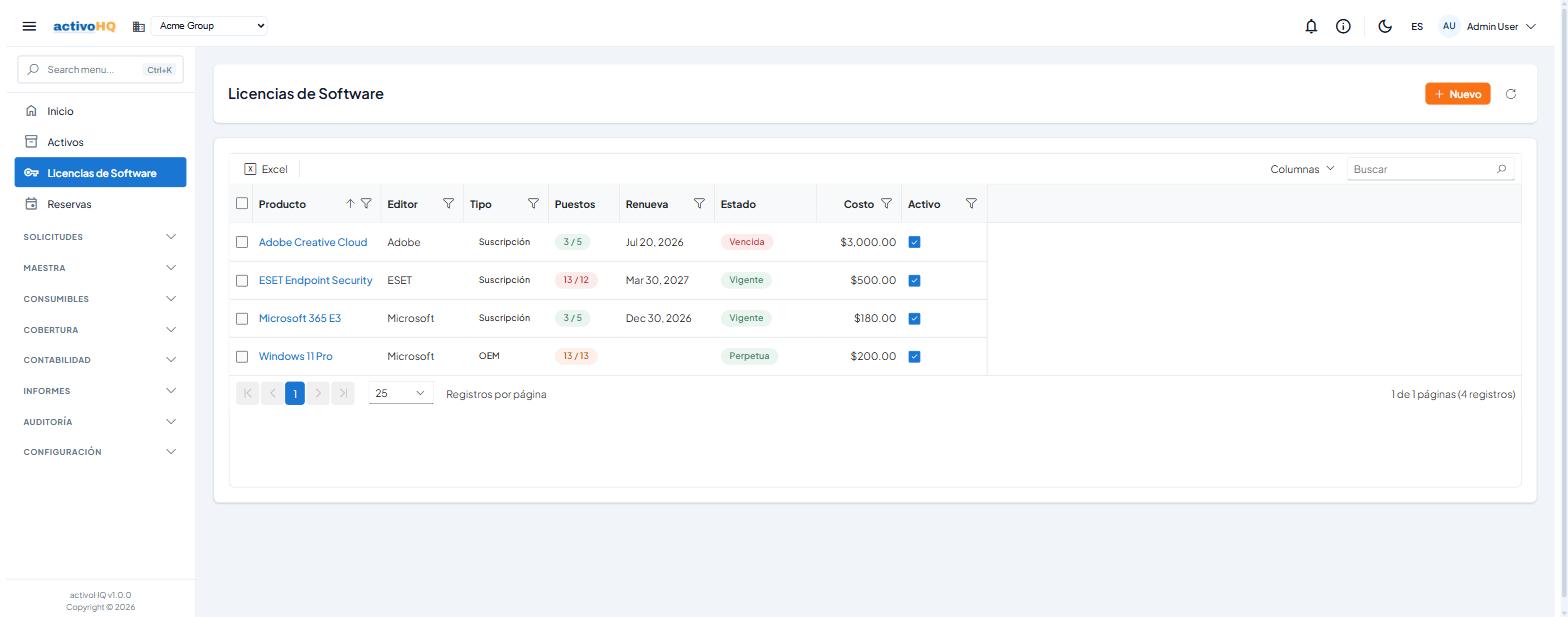
Task: Change the 25 records per page dropdown
Action: tap(401, 393)
